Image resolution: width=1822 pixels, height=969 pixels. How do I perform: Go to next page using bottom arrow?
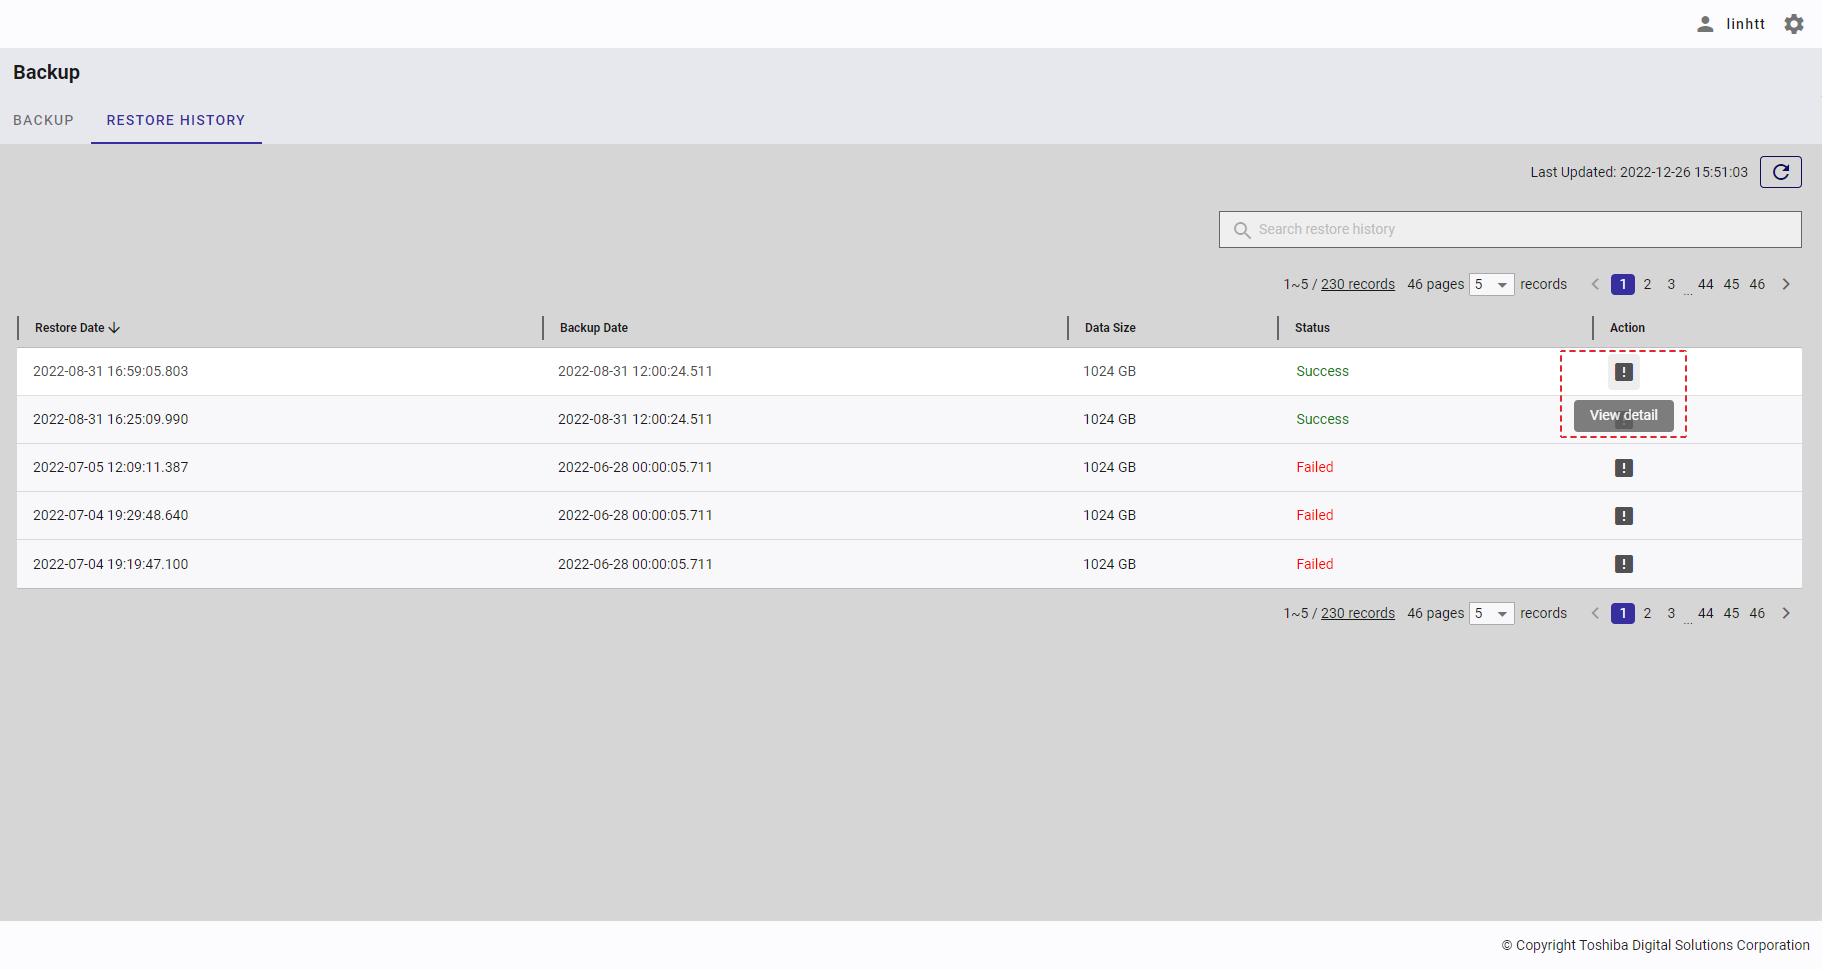pos(1786,614)
